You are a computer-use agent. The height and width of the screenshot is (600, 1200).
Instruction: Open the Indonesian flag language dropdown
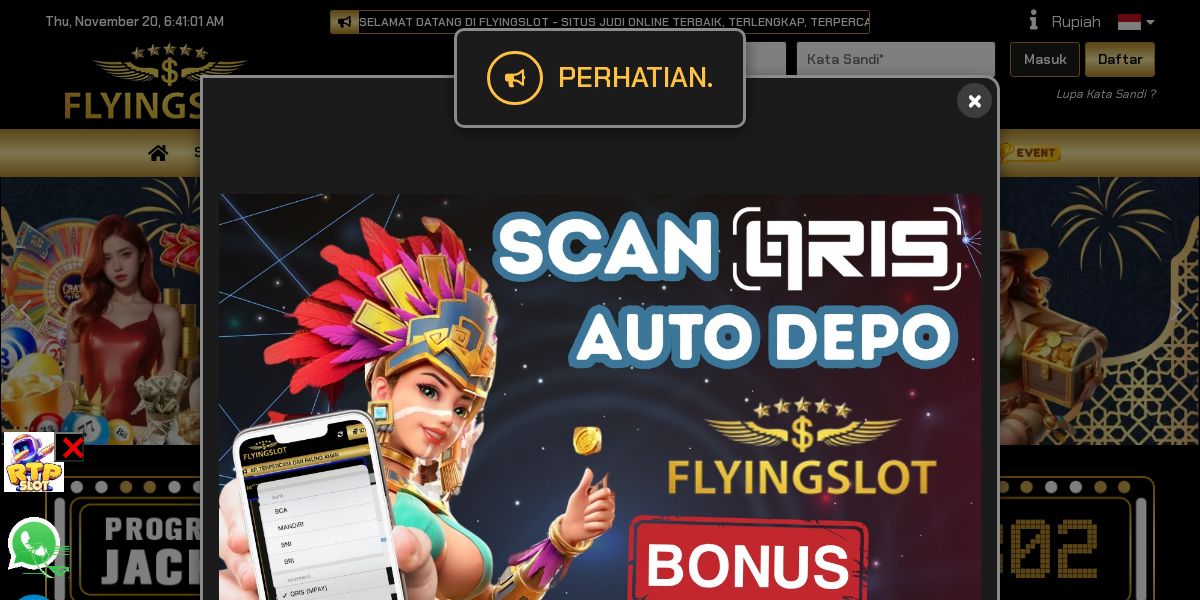[x=1136, y=21]
